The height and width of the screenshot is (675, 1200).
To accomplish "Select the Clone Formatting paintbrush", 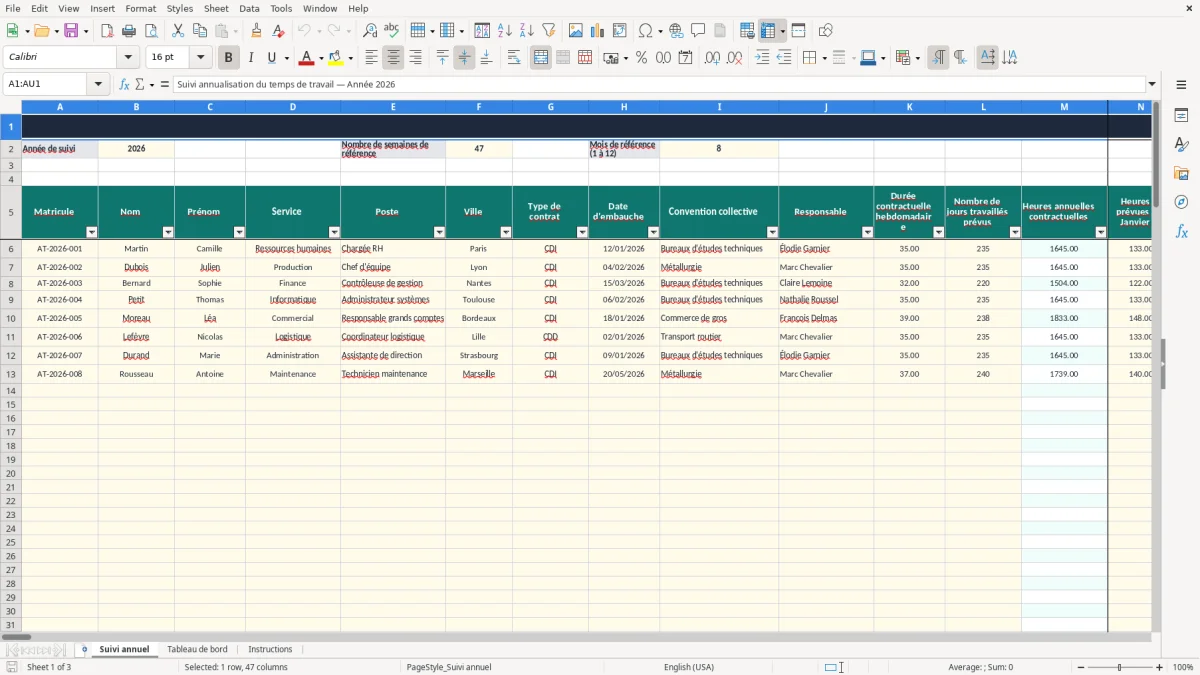I will click(x=257, y=31).
